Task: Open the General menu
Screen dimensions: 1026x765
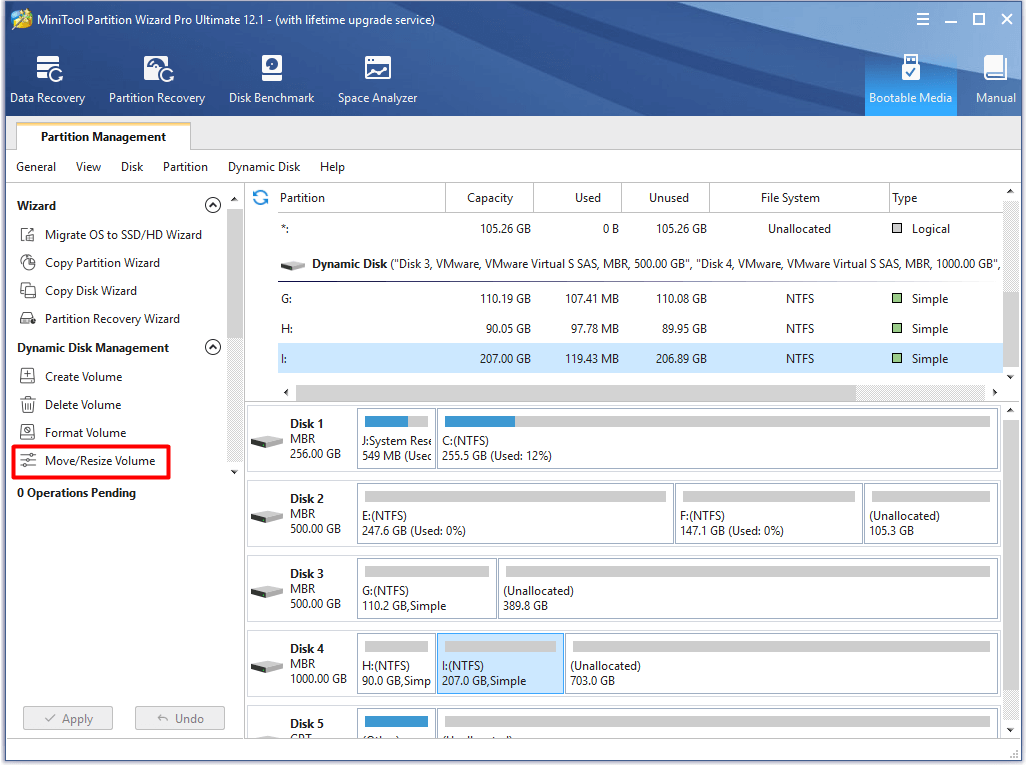Action: coord(36,167)
